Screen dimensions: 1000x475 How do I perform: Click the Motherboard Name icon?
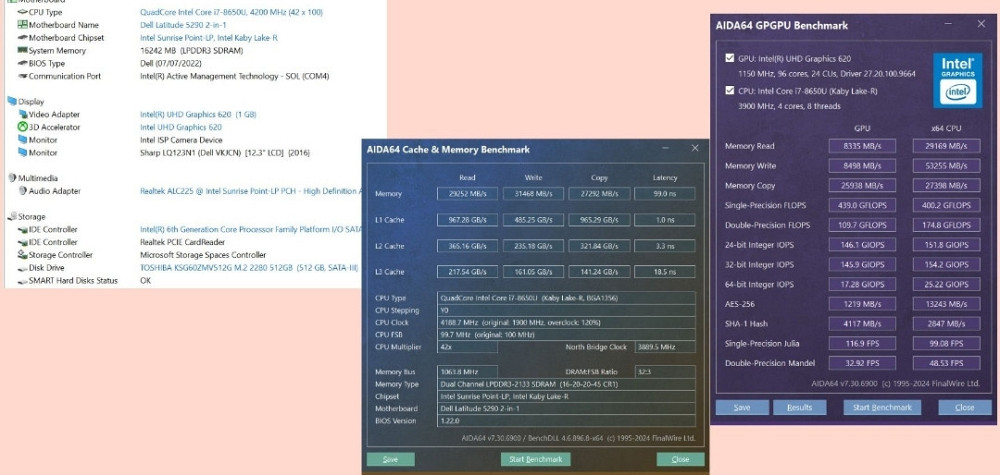[x=21, y=25]
